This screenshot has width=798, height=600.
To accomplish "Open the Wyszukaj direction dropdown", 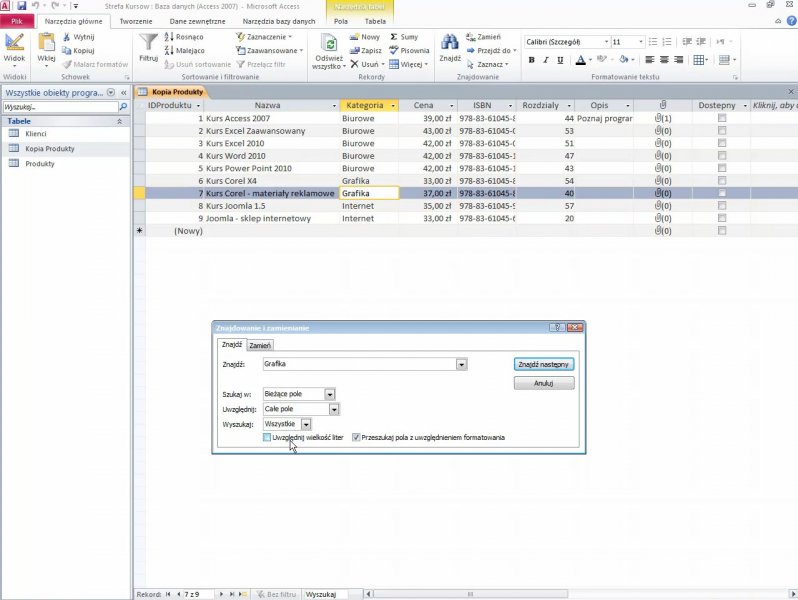I will click(x=306, y=424).
